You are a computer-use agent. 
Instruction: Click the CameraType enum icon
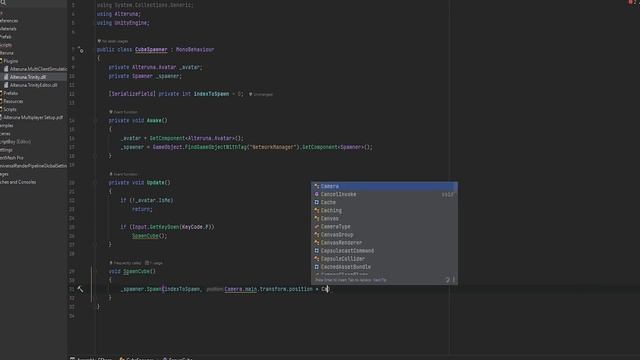316,227
